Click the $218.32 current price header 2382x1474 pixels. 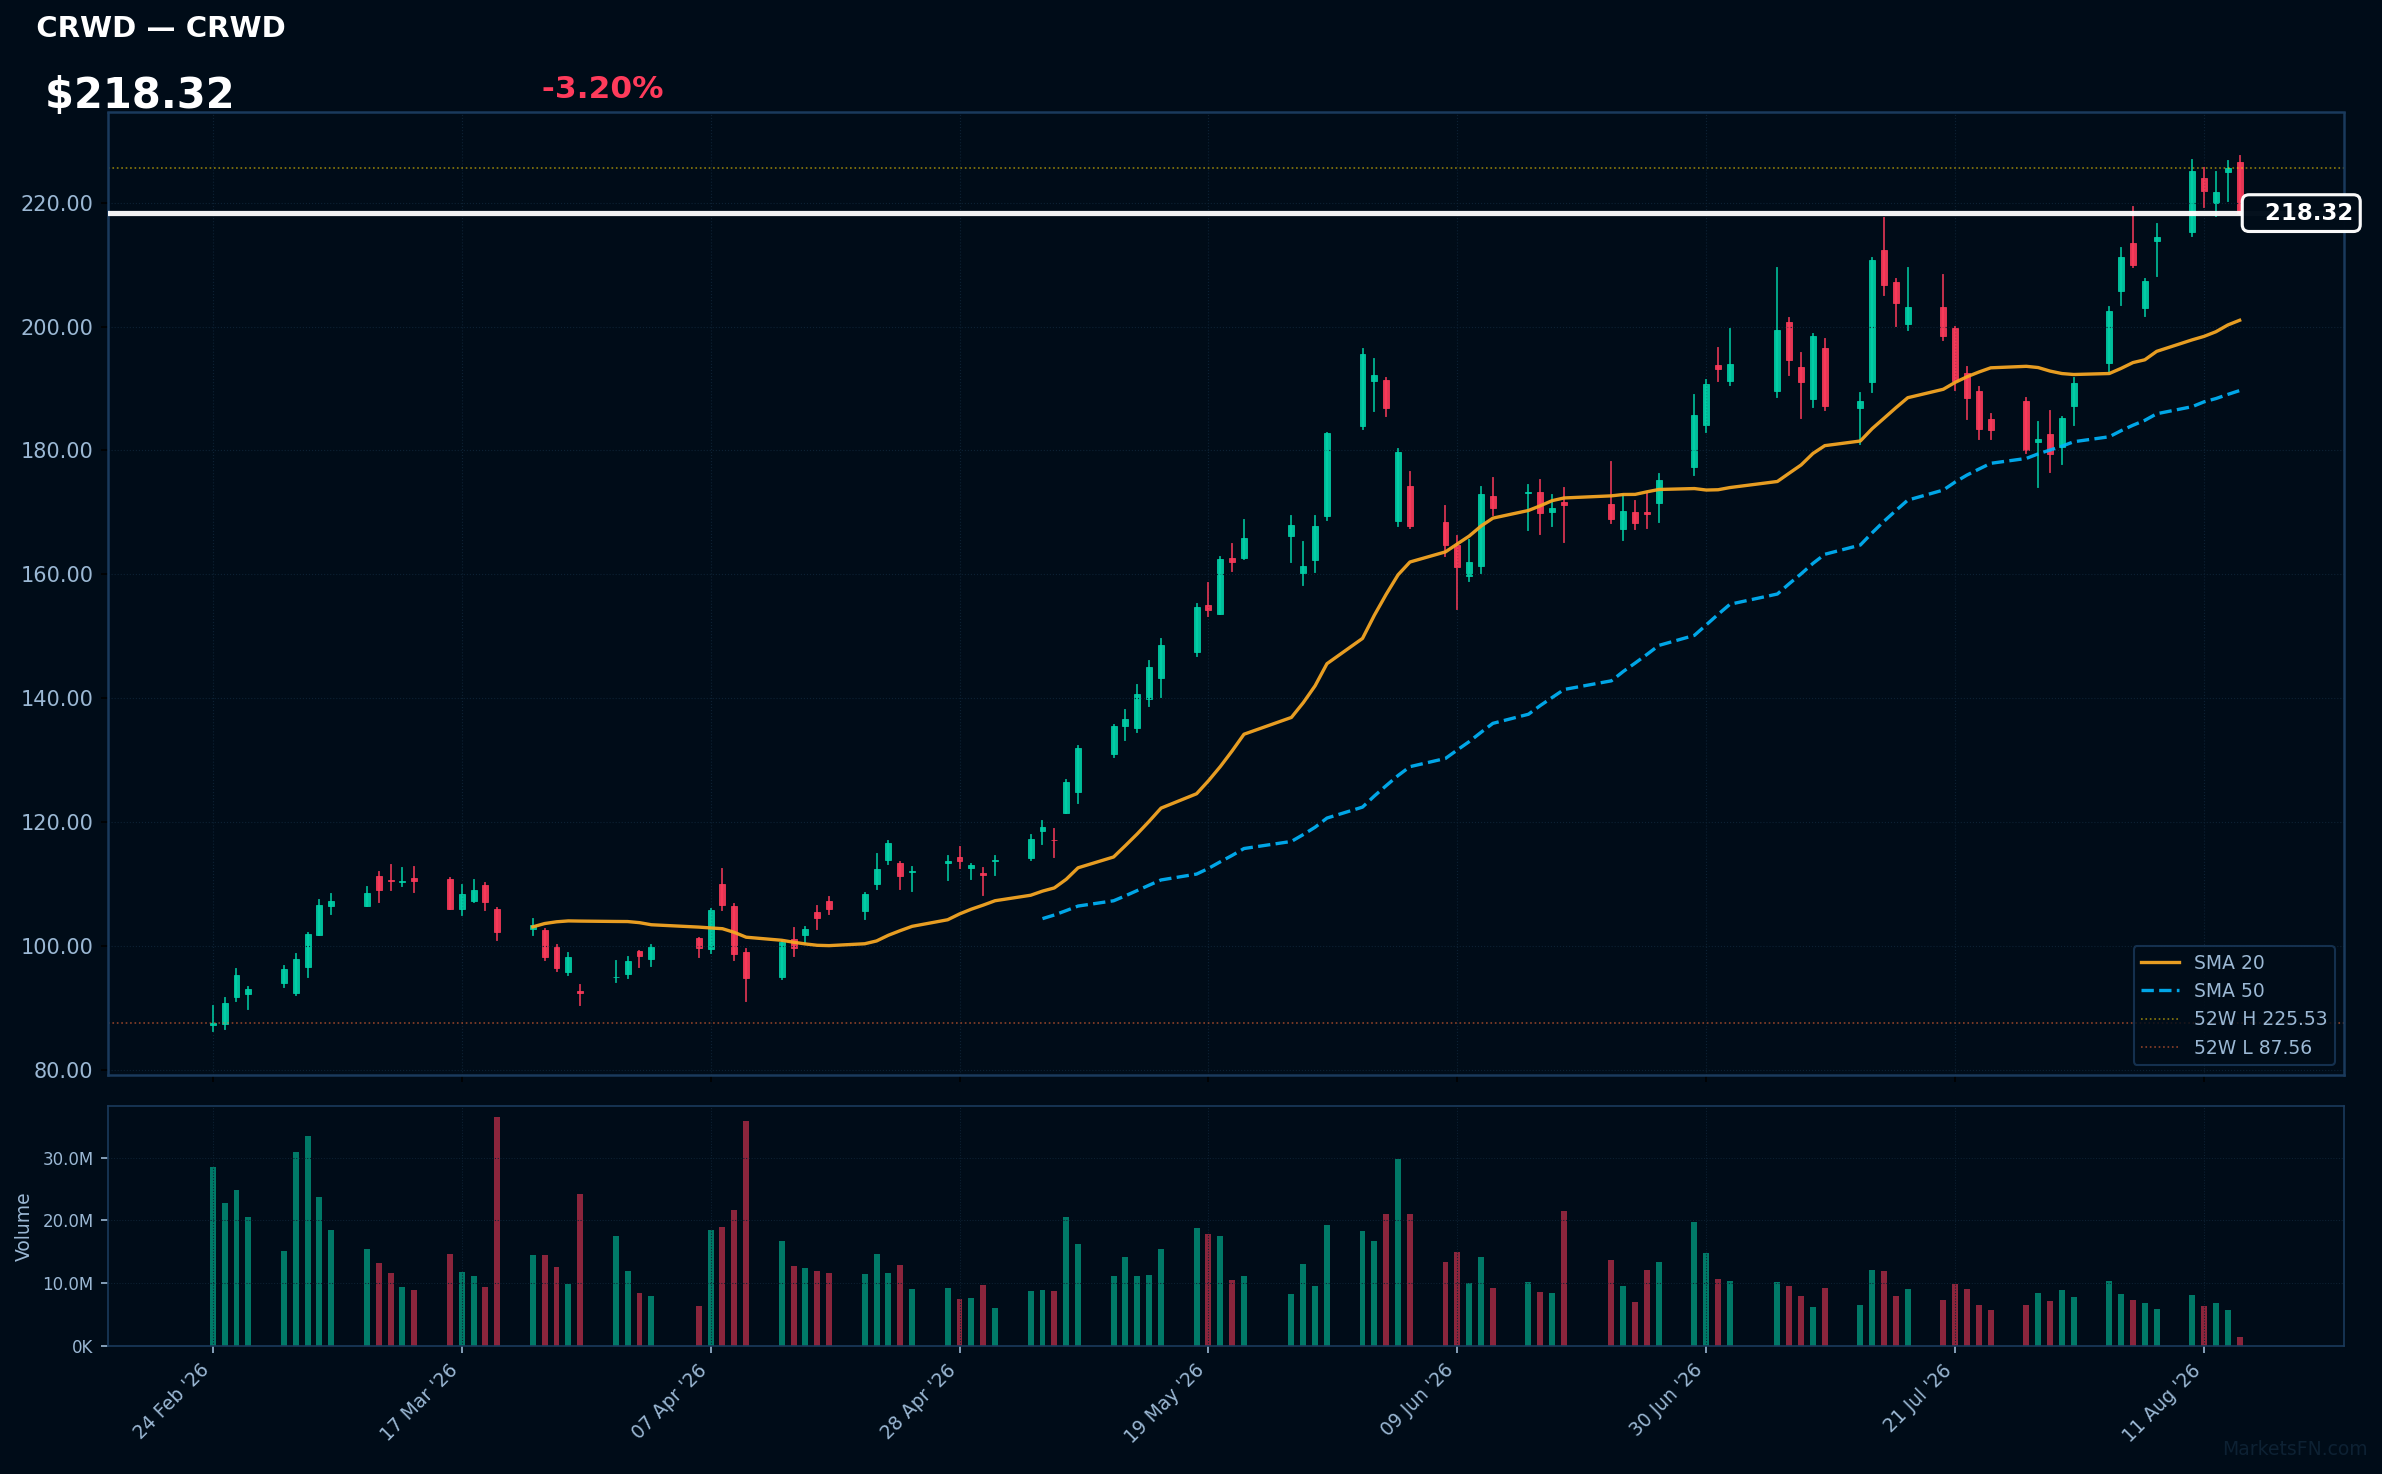(x=139, y=94)
